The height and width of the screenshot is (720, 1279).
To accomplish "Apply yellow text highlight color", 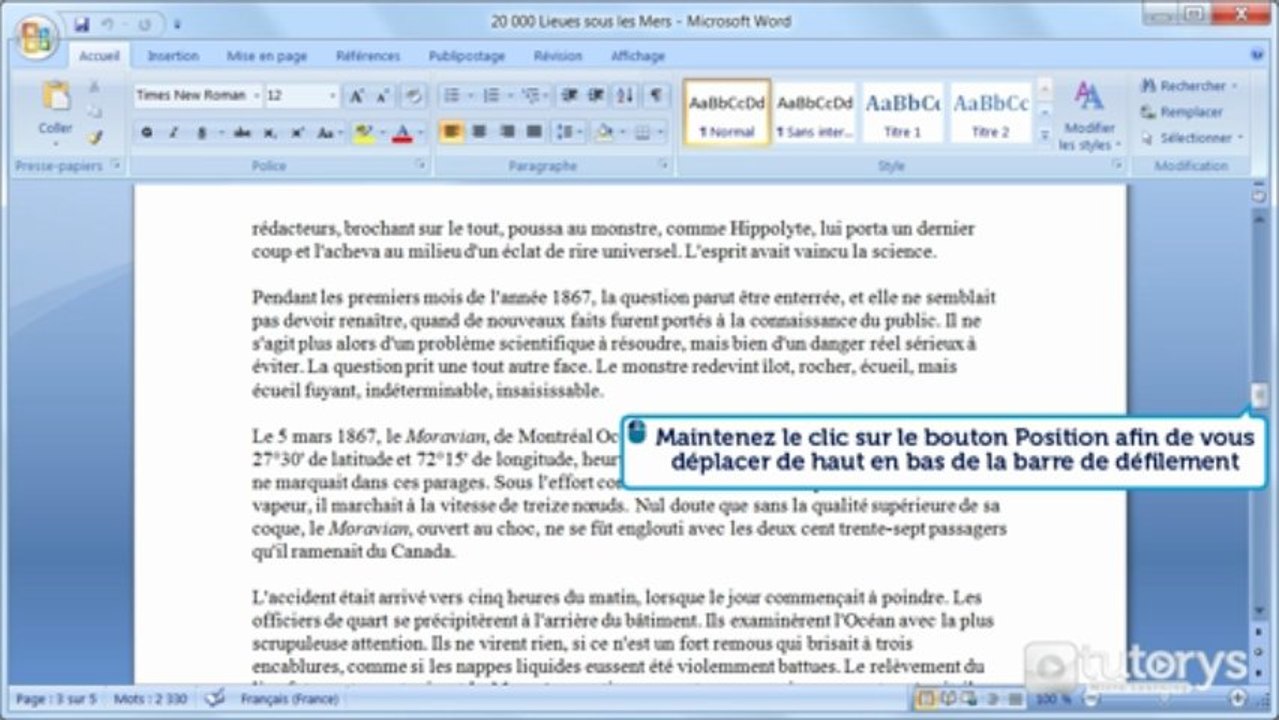I will pyautogui.click(x=362, y=132).
